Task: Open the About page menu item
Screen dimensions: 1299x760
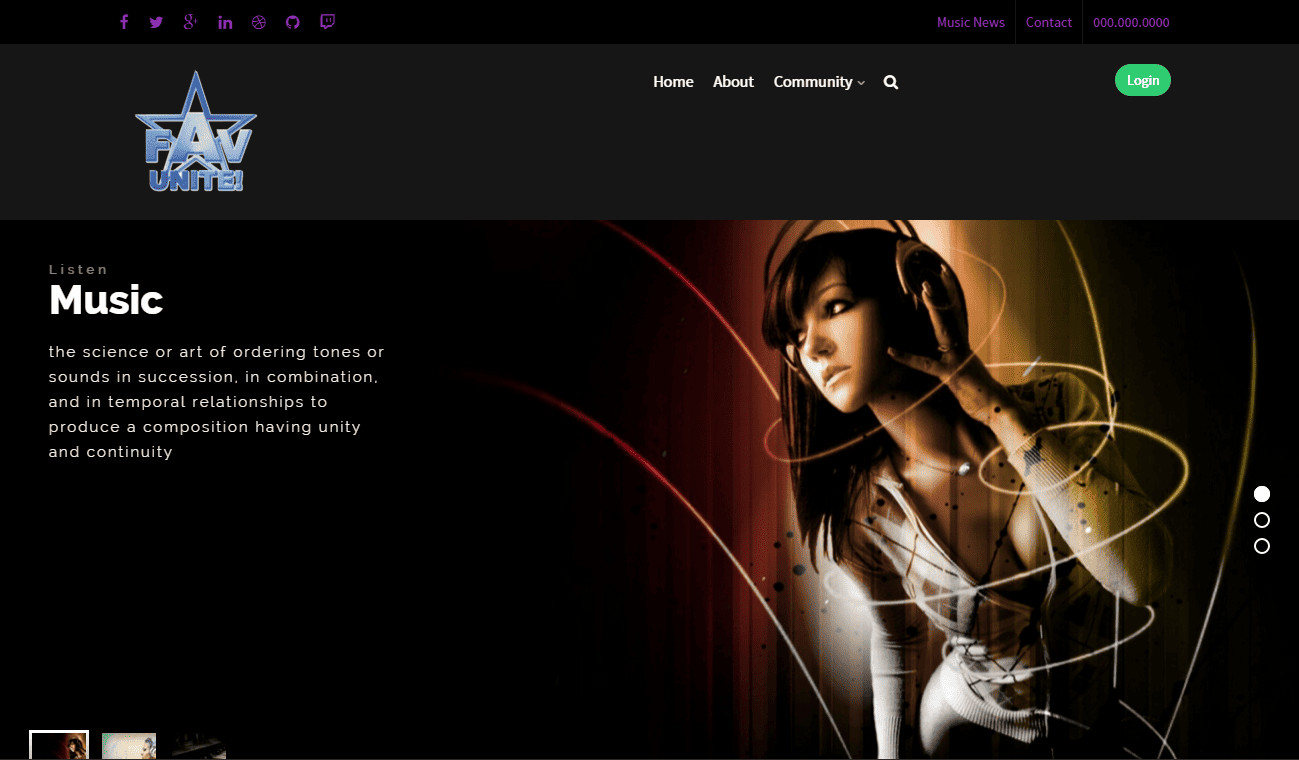Action: pos(733,82)
